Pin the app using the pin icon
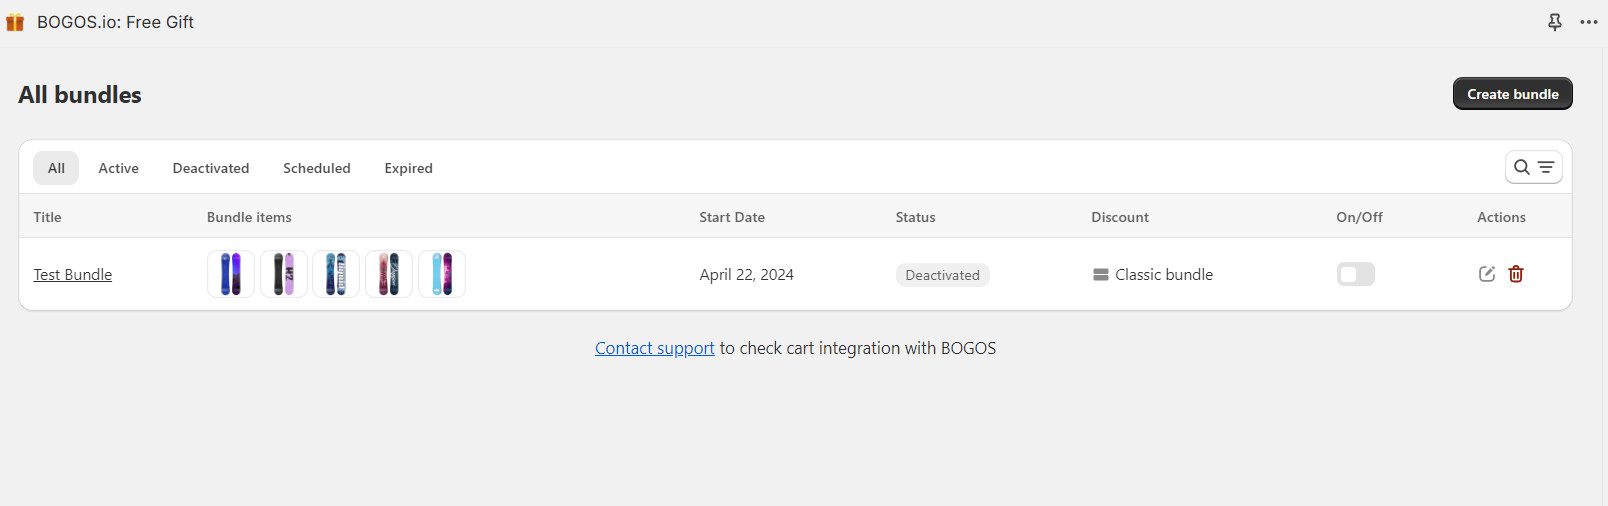Image resolution: width=1608 pixels, height=506 pixels. pyautogui.click(x=1555, y=22)
